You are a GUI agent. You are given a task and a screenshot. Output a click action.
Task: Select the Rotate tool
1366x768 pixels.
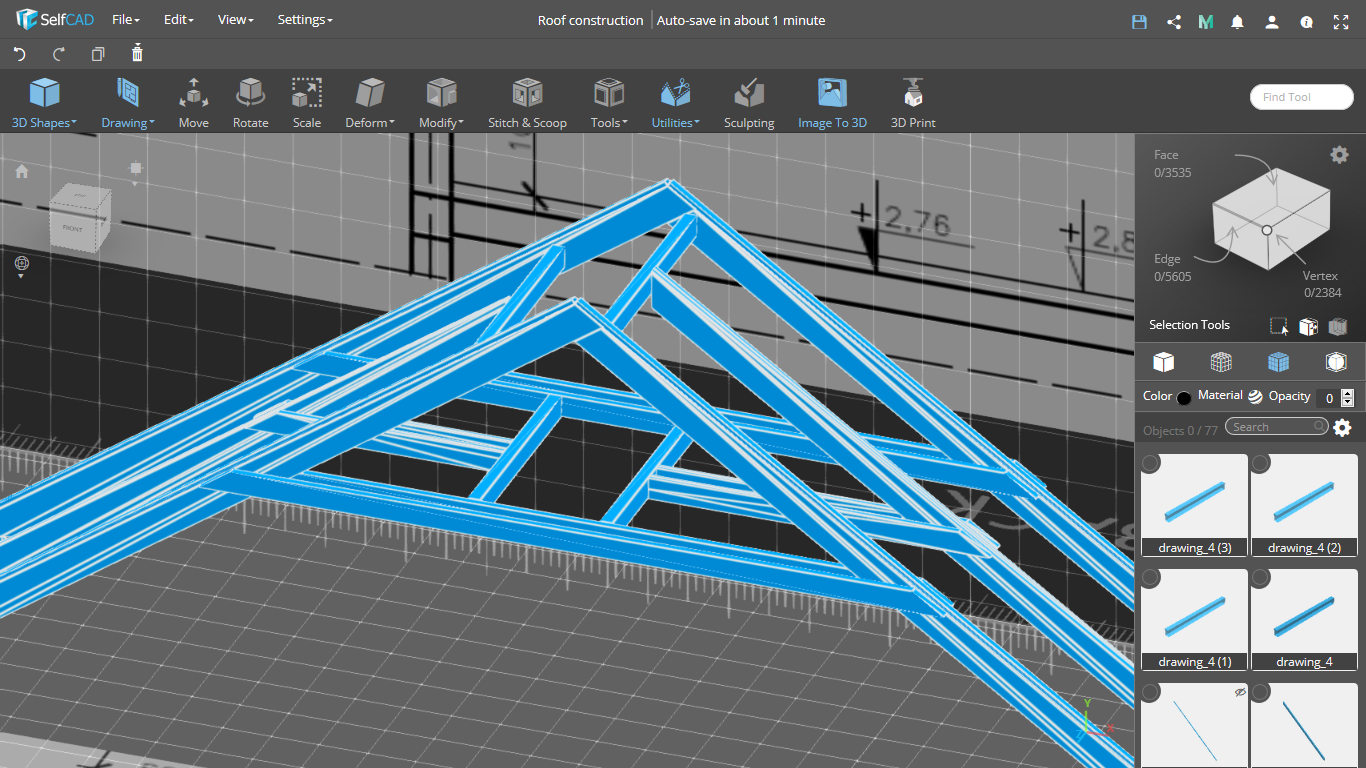click(250, 104)
